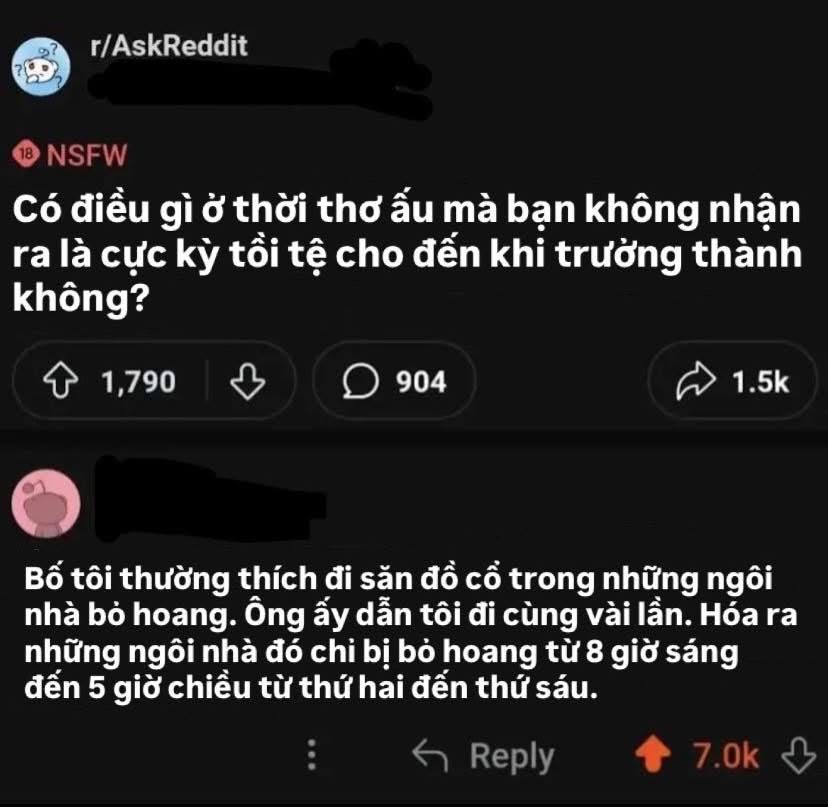The image size is (828, 807).
Task: Click the 1.5k share count button
Action: (x=732, y=381)
